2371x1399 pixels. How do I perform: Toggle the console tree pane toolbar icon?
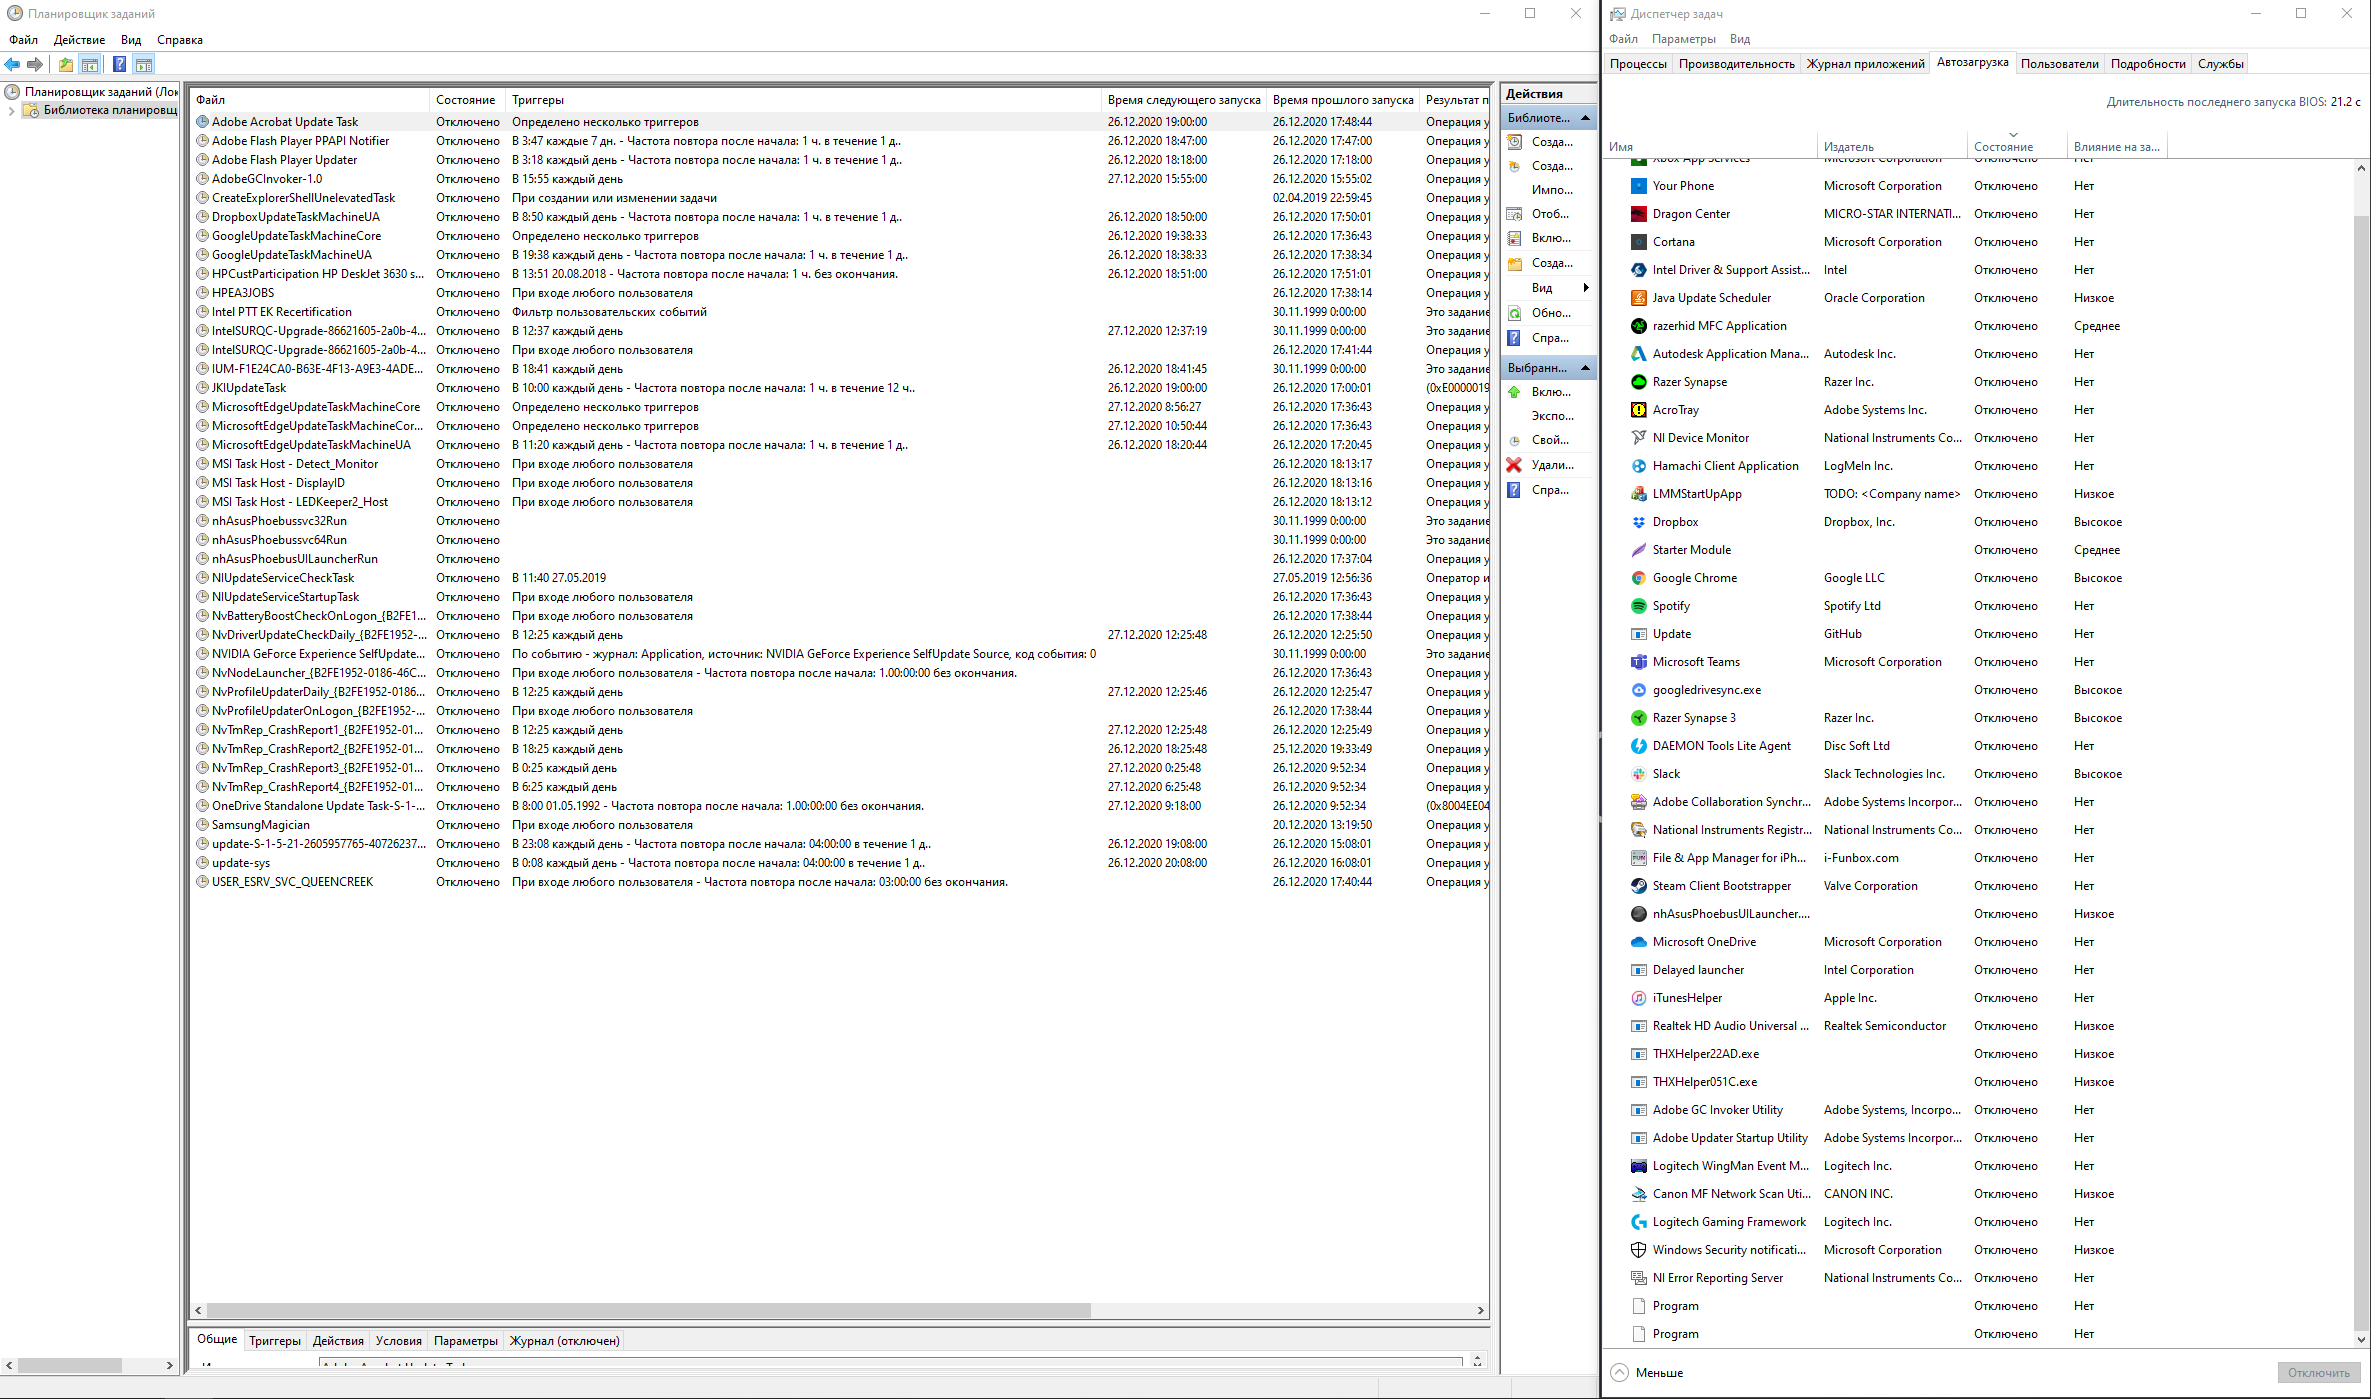[x=90, y=64]
